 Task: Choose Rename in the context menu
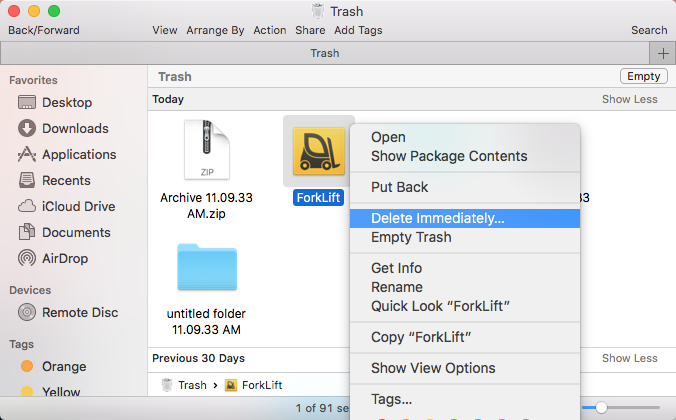pyautogui.click(x=465, y=287)
